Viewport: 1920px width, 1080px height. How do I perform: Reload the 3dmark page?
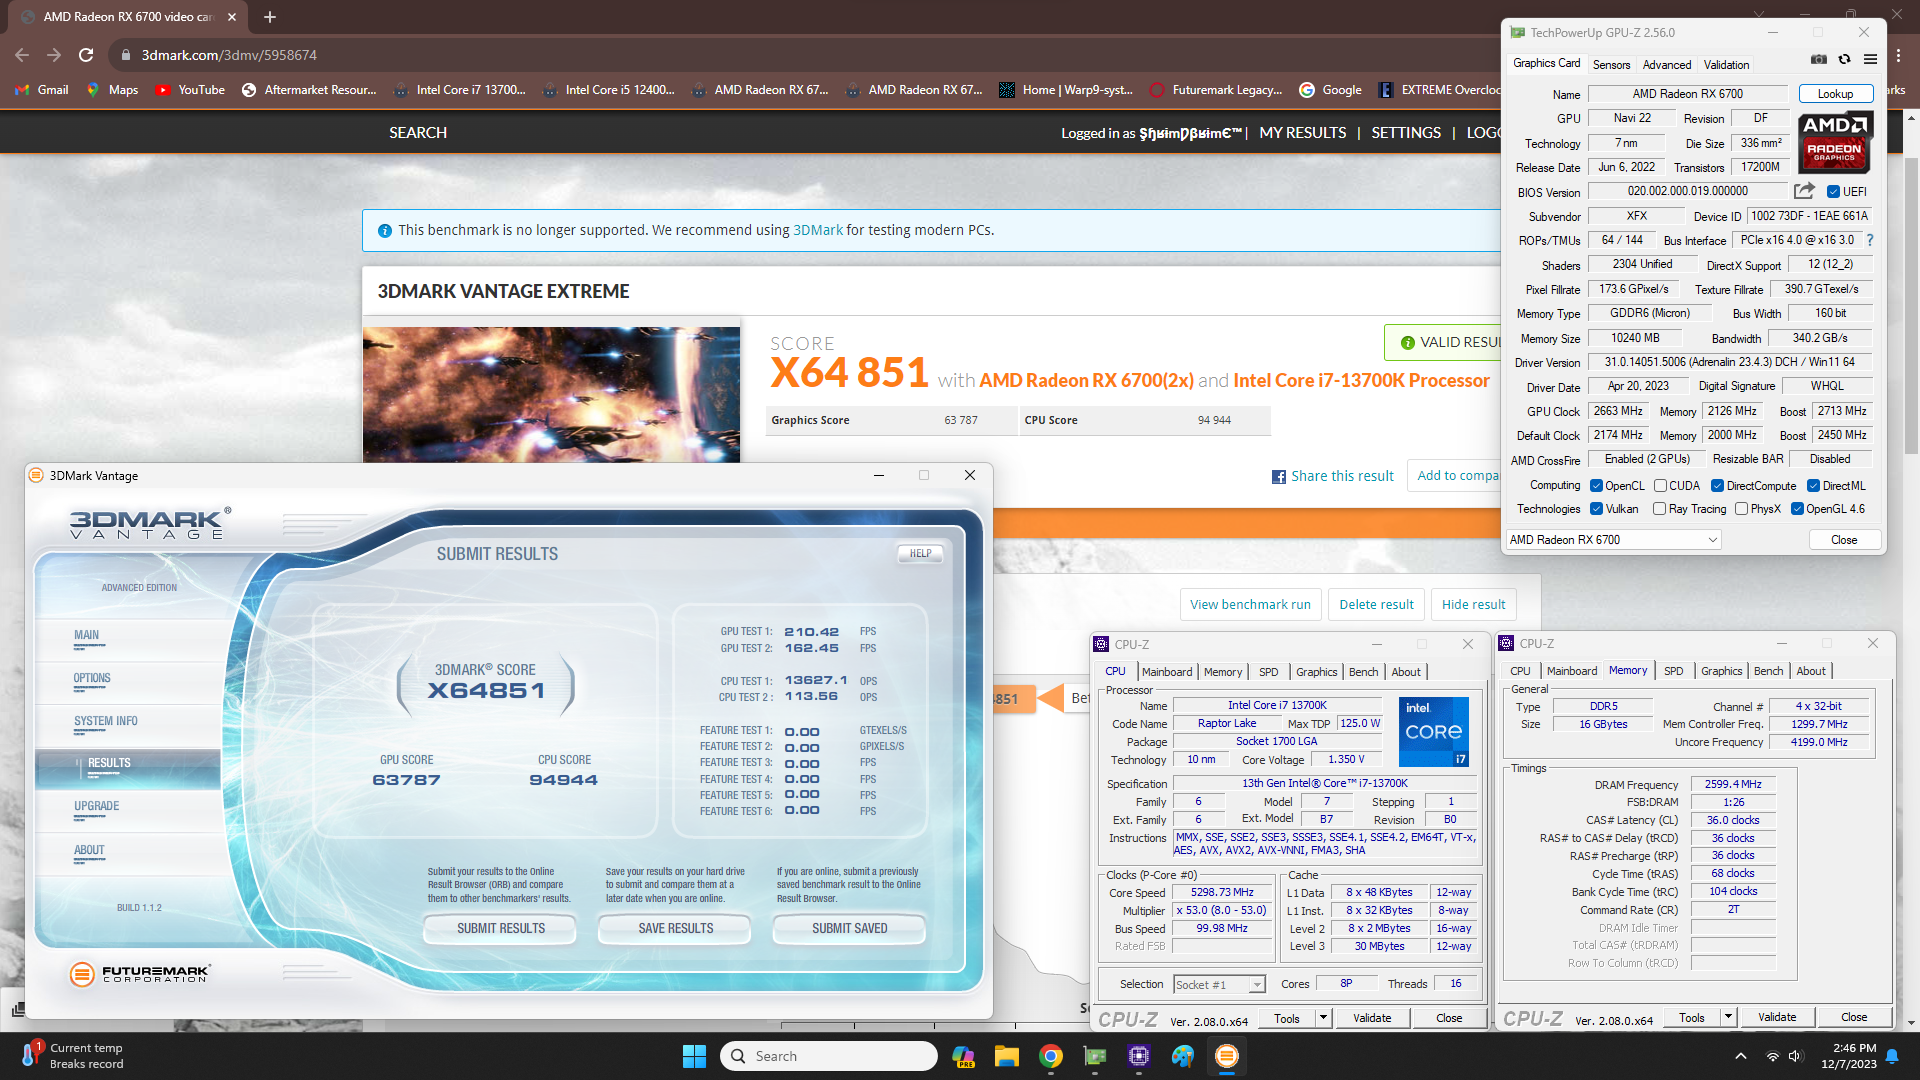pos(86,55)
